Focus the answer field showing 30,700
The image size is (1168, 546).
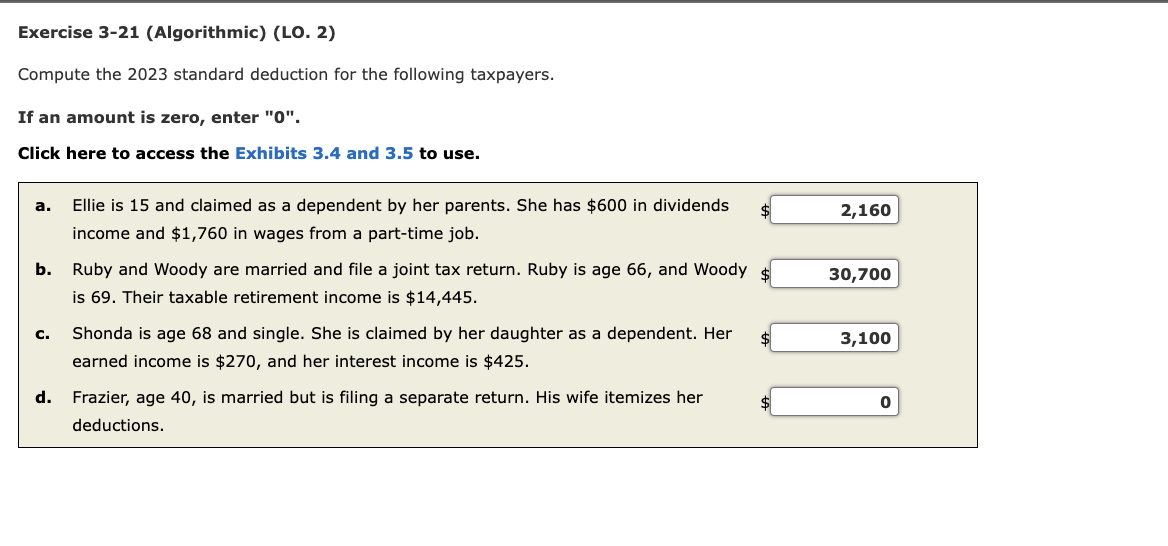[x=835, y=274]
